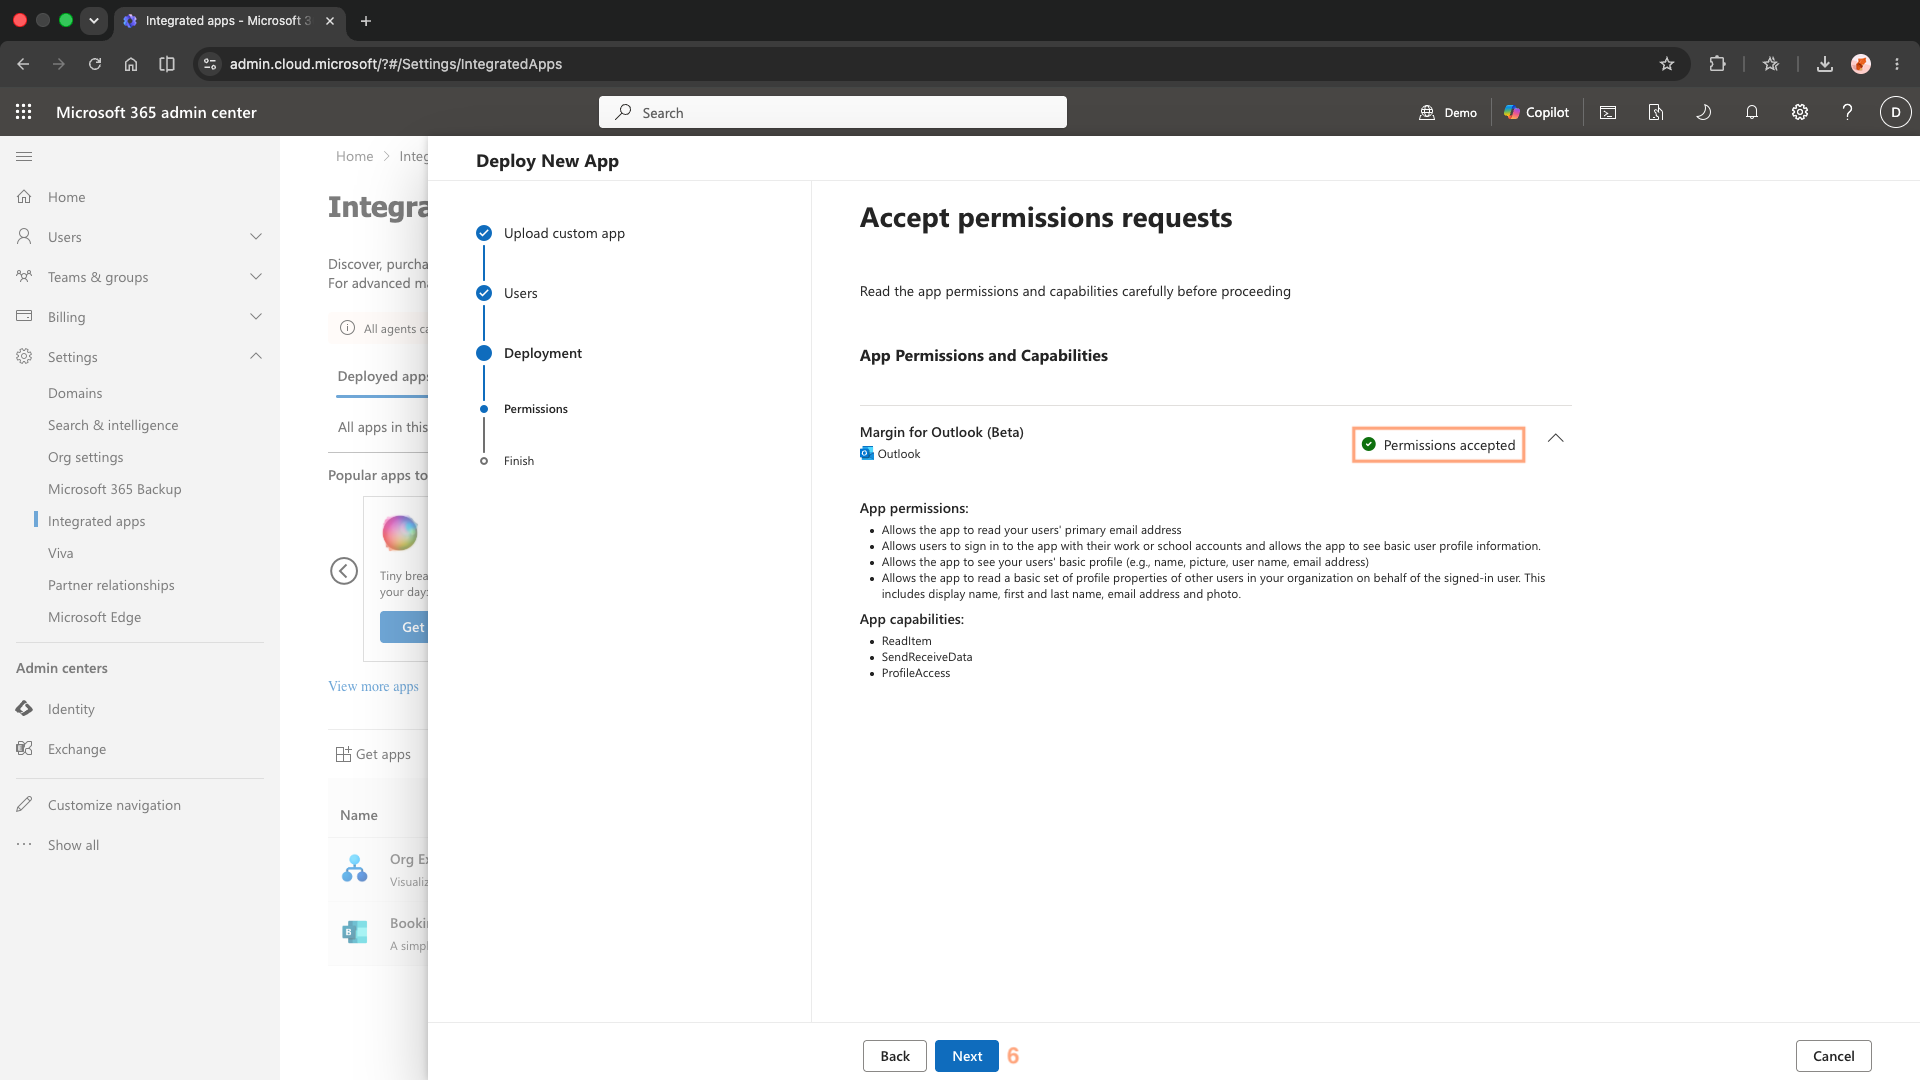
Task: Open new browser tab plus icon
Action: 366,21
